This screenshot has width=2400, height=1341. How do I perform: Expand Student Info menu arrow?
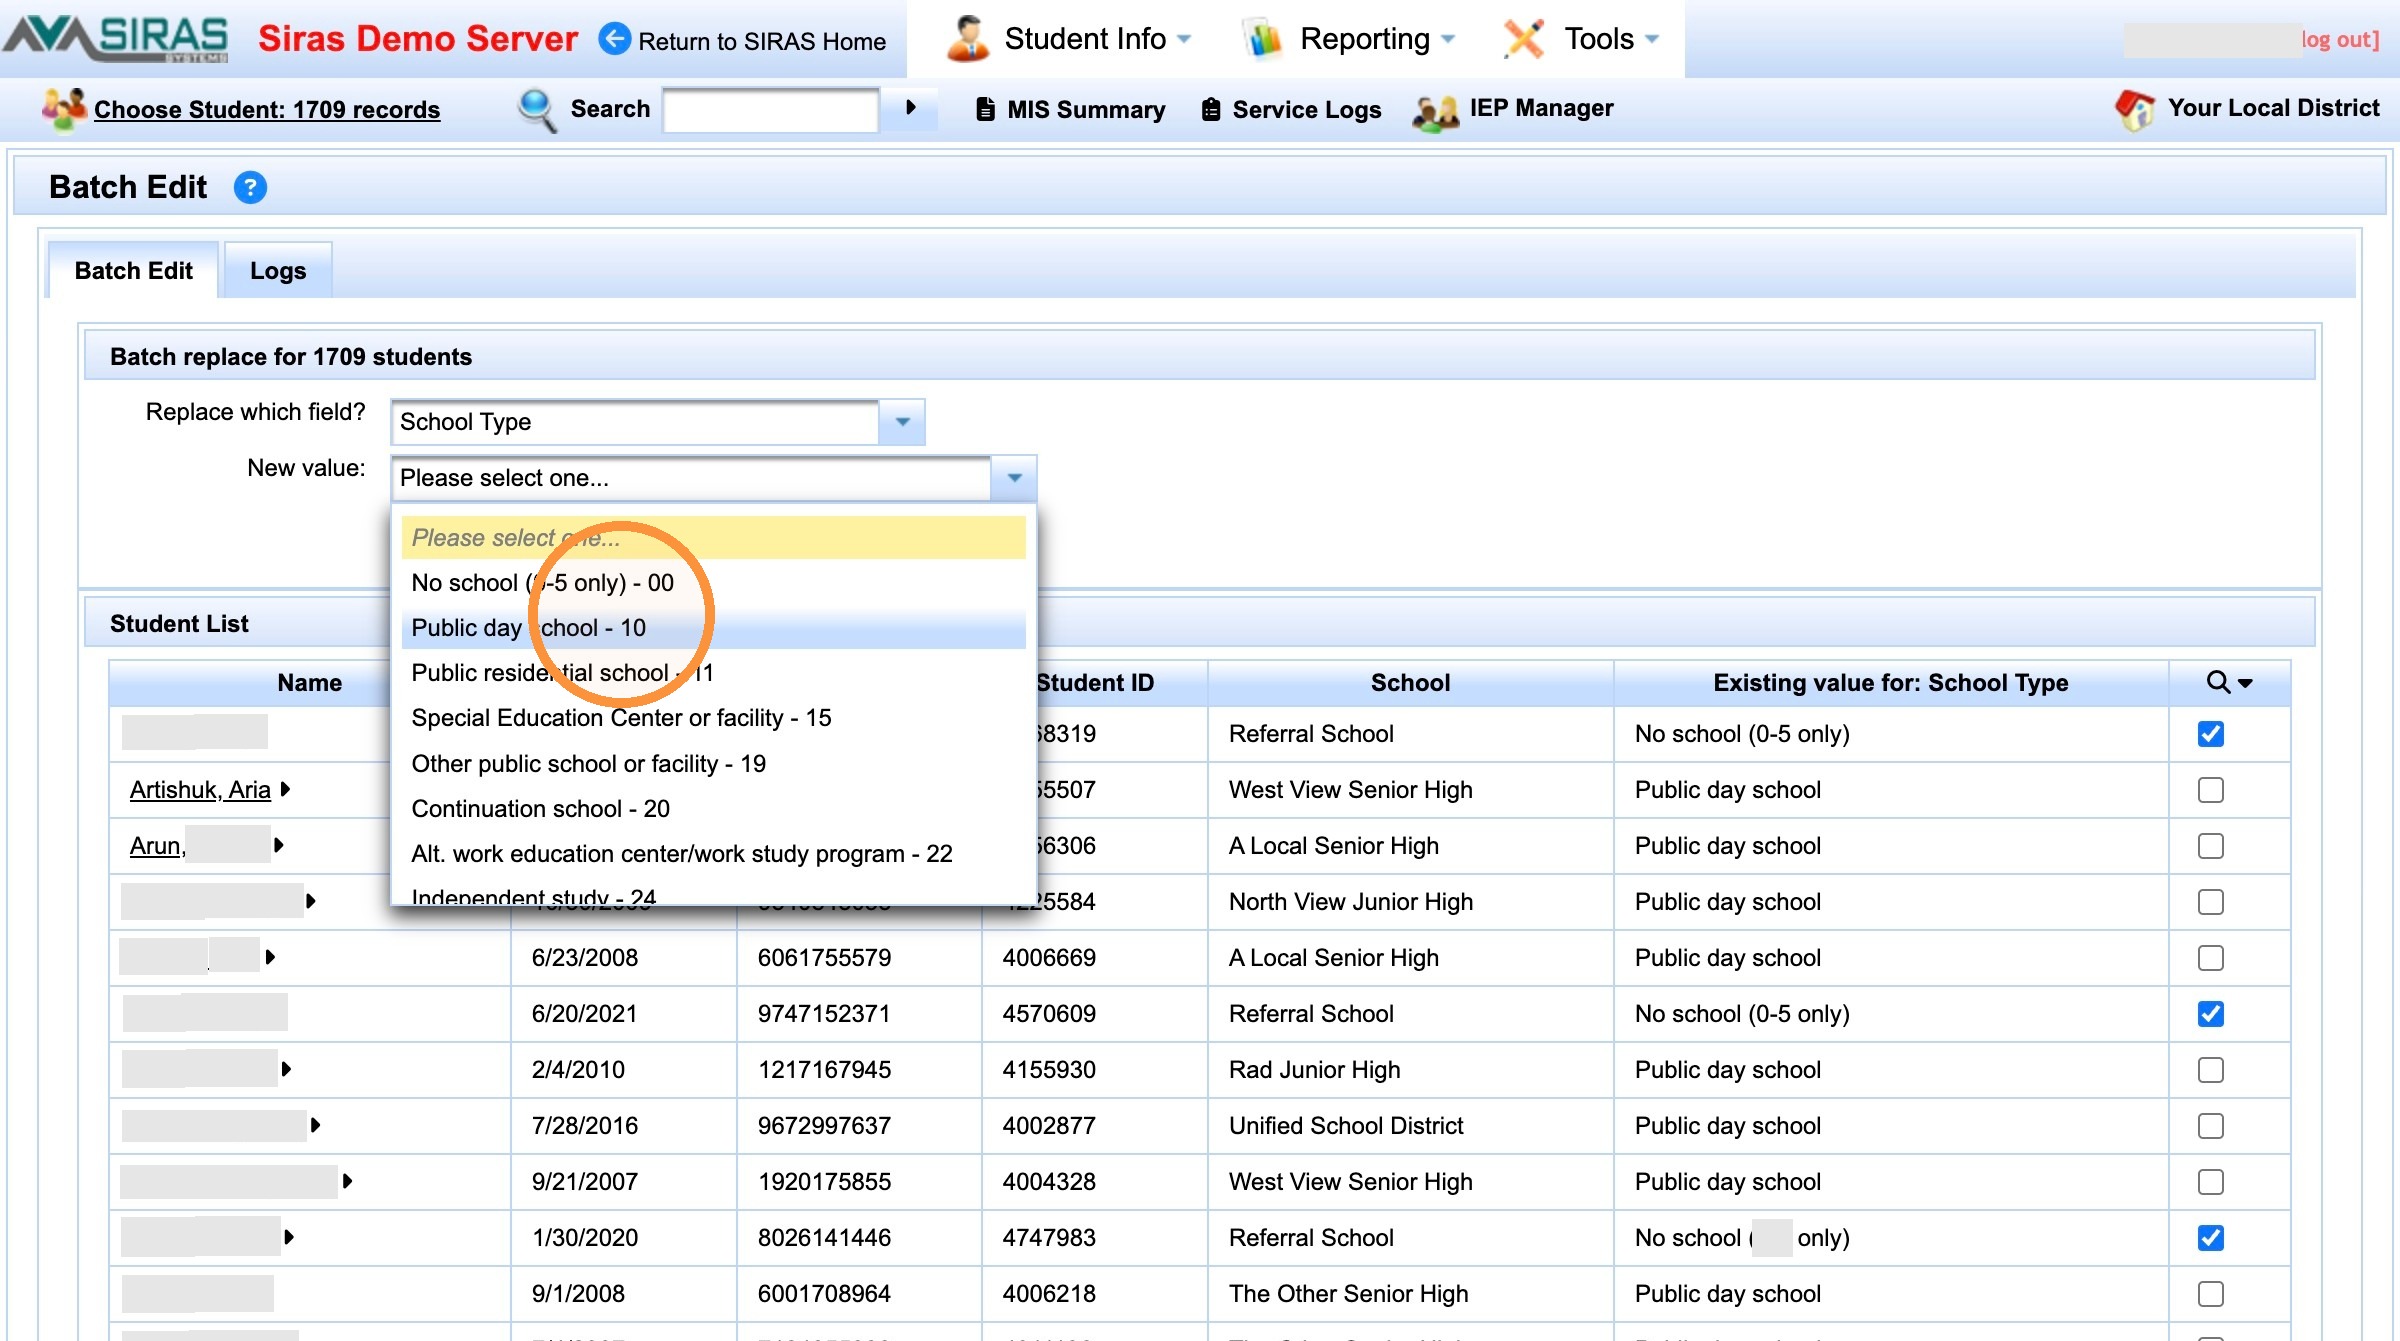click(x=1184, y=39)
